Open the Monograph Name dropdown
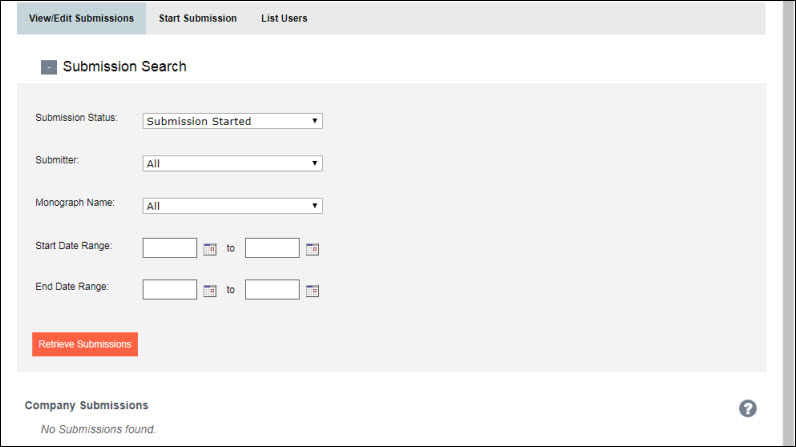Screen dimensions: 796x447 coord(232,206)
